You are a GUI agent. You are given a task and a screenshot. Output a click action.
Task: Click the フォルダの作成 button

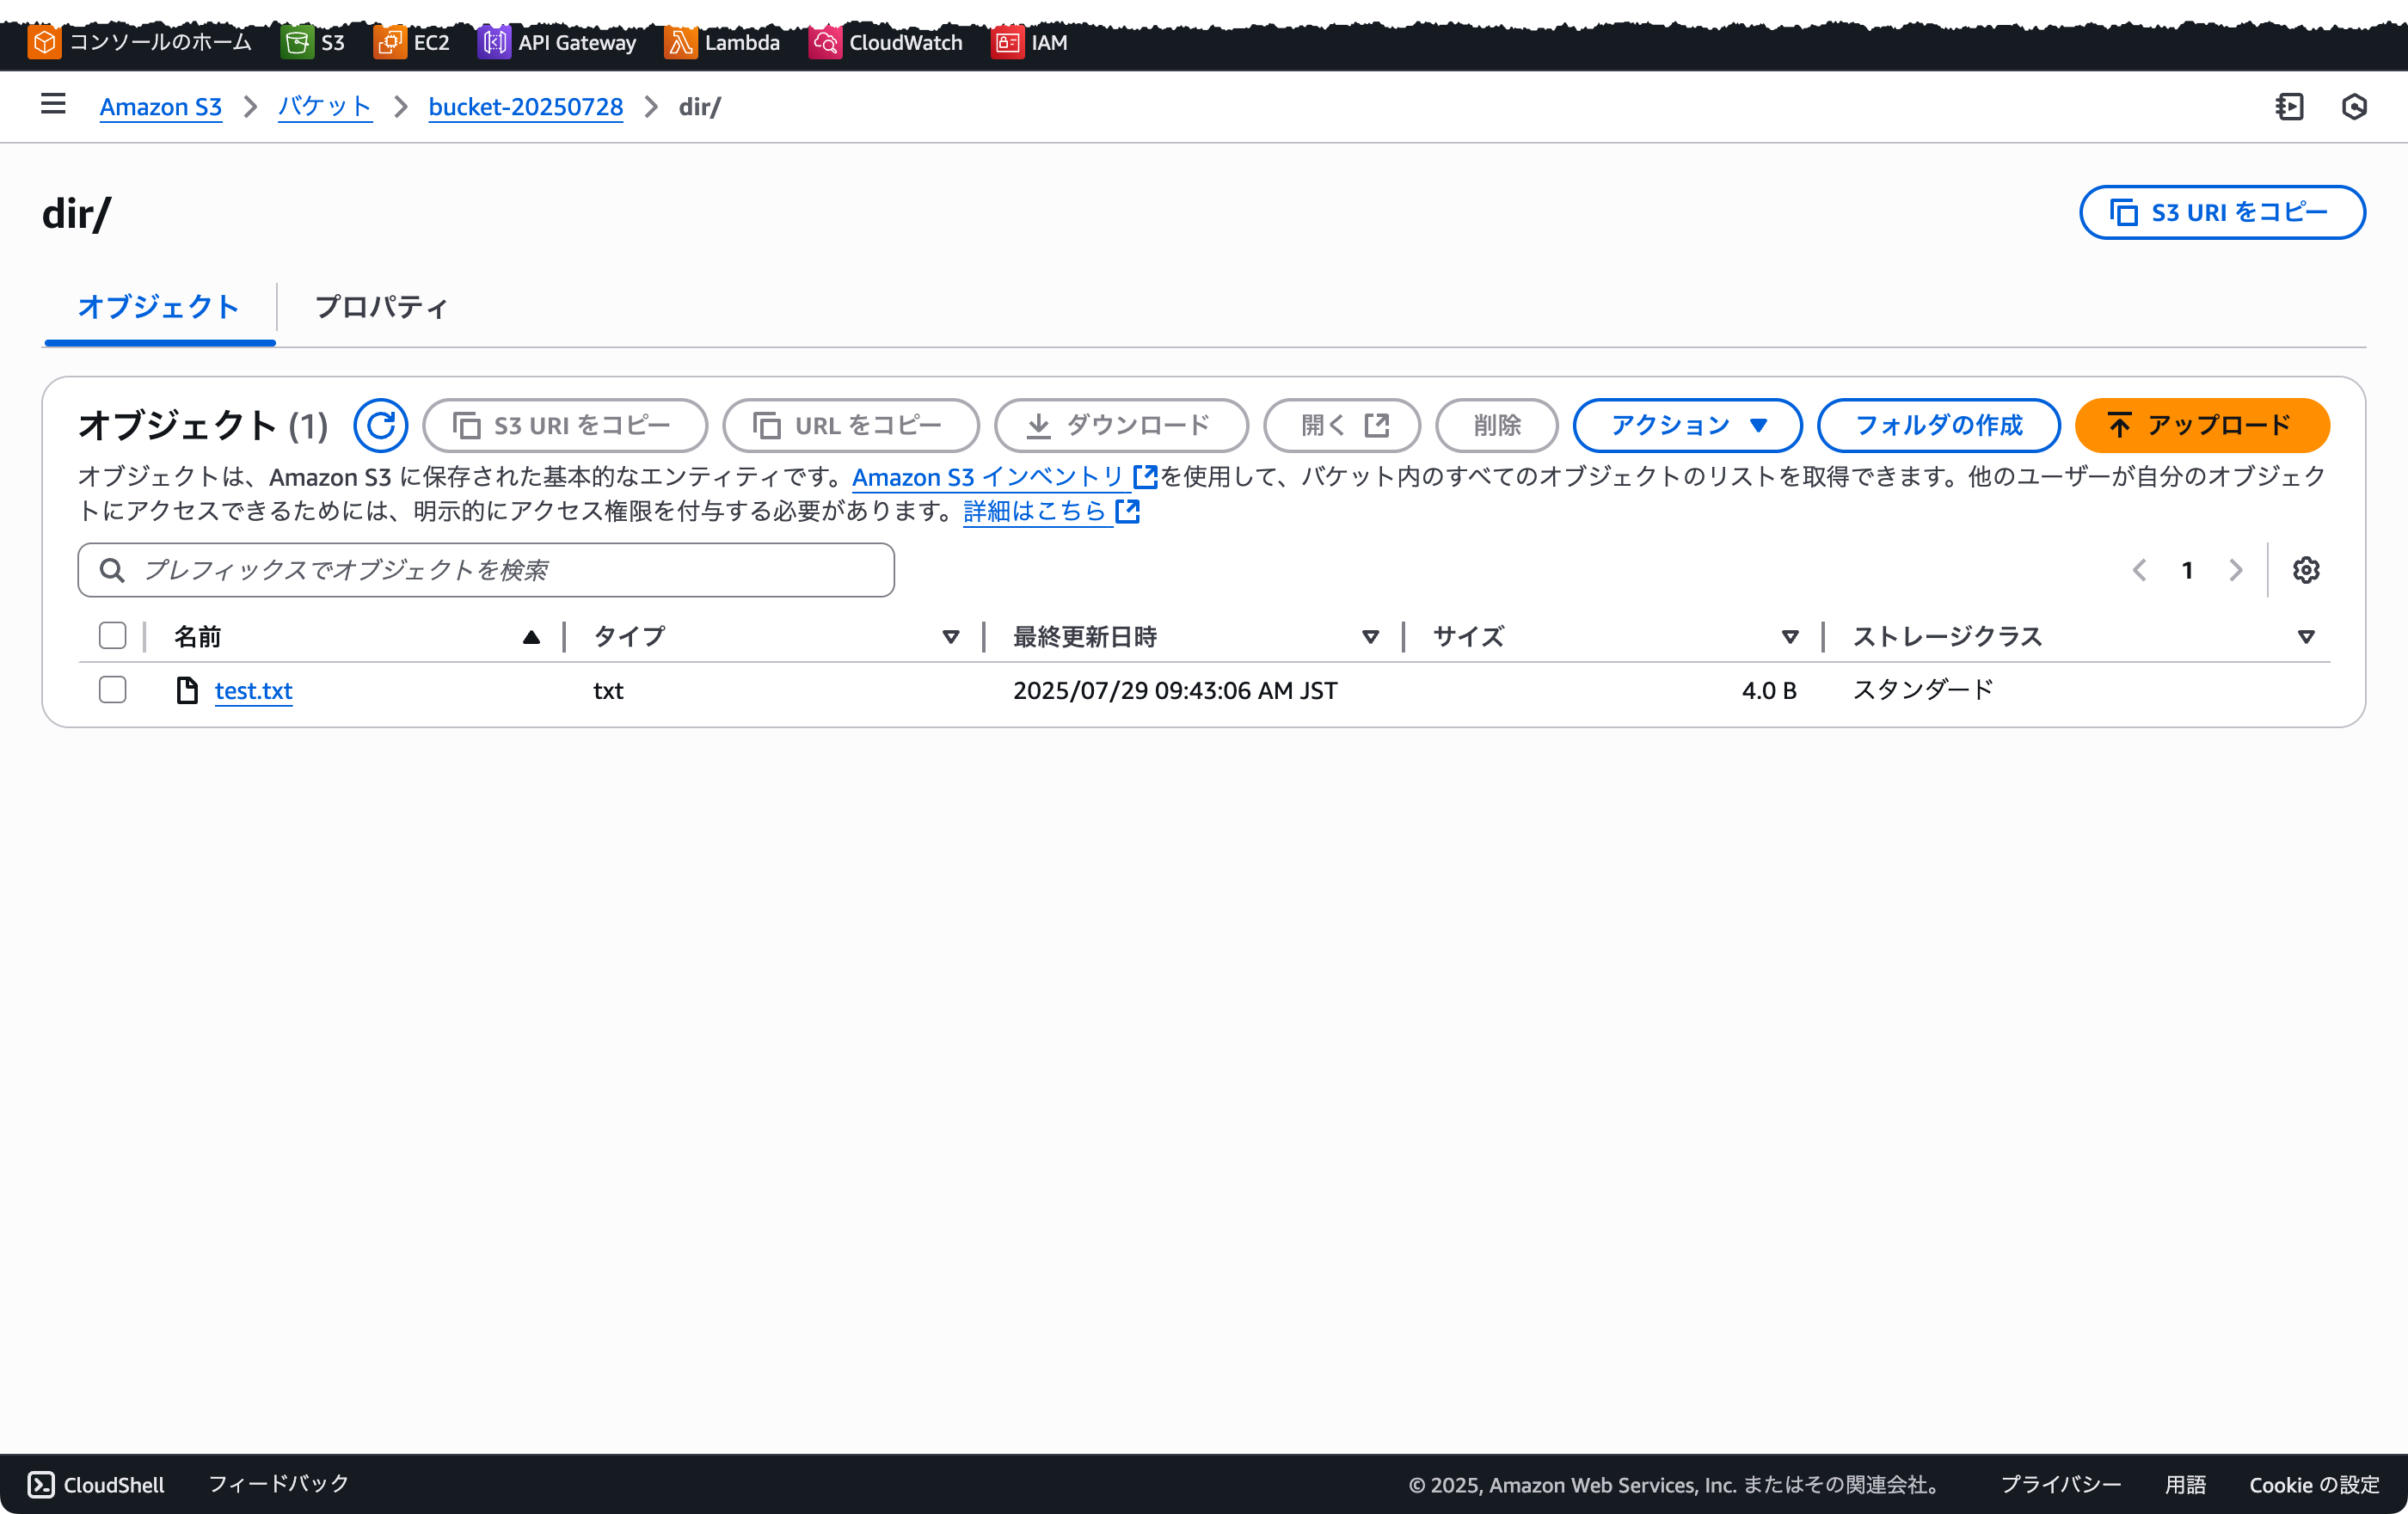pyautogui.click(x=1938, y=425)
